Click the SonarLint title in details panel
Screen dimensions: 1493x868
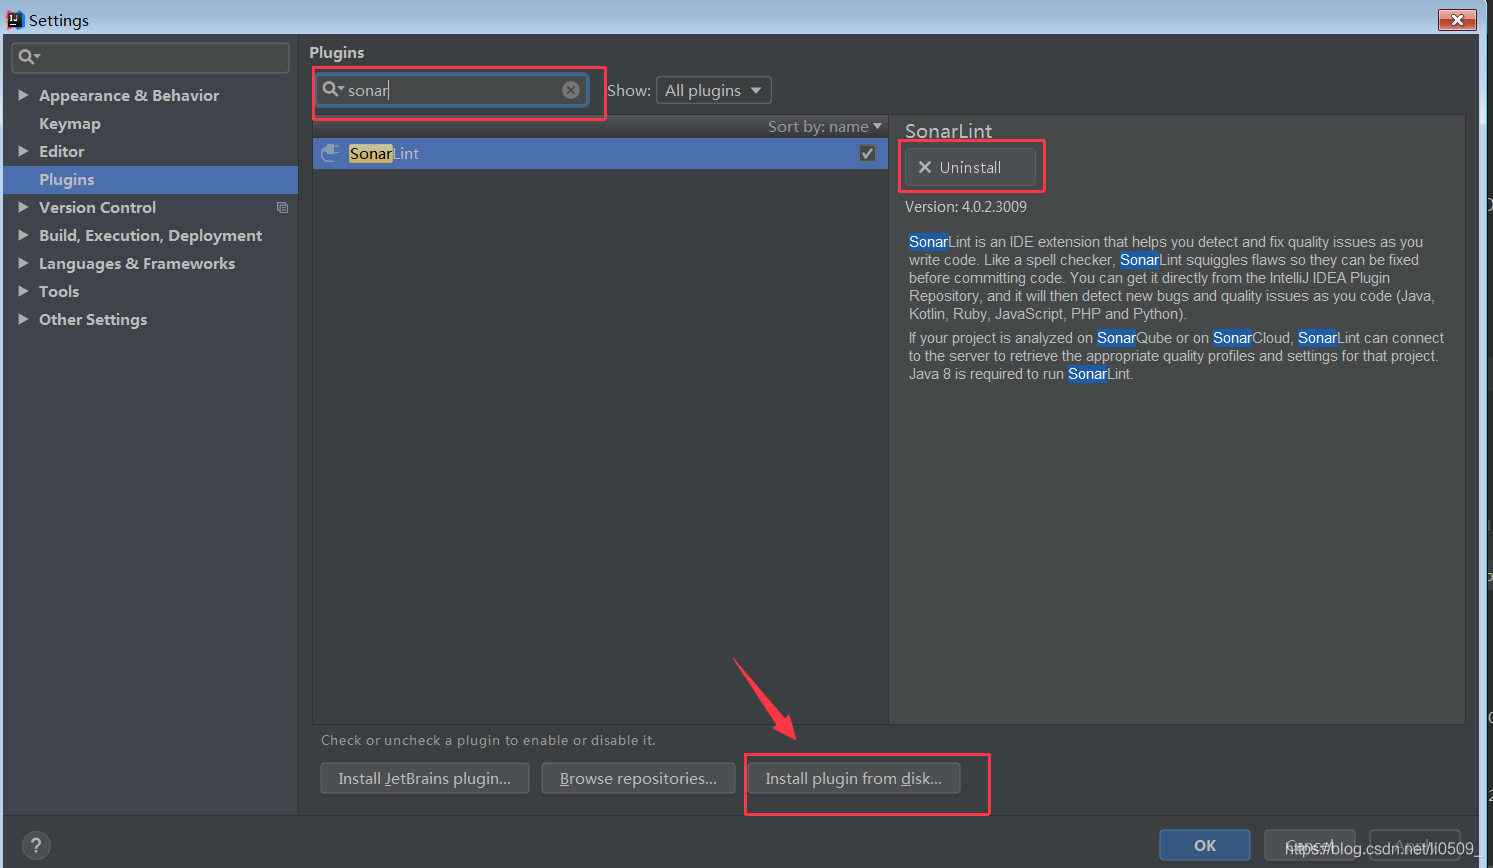pyautogui.click(x=948, y=131)
